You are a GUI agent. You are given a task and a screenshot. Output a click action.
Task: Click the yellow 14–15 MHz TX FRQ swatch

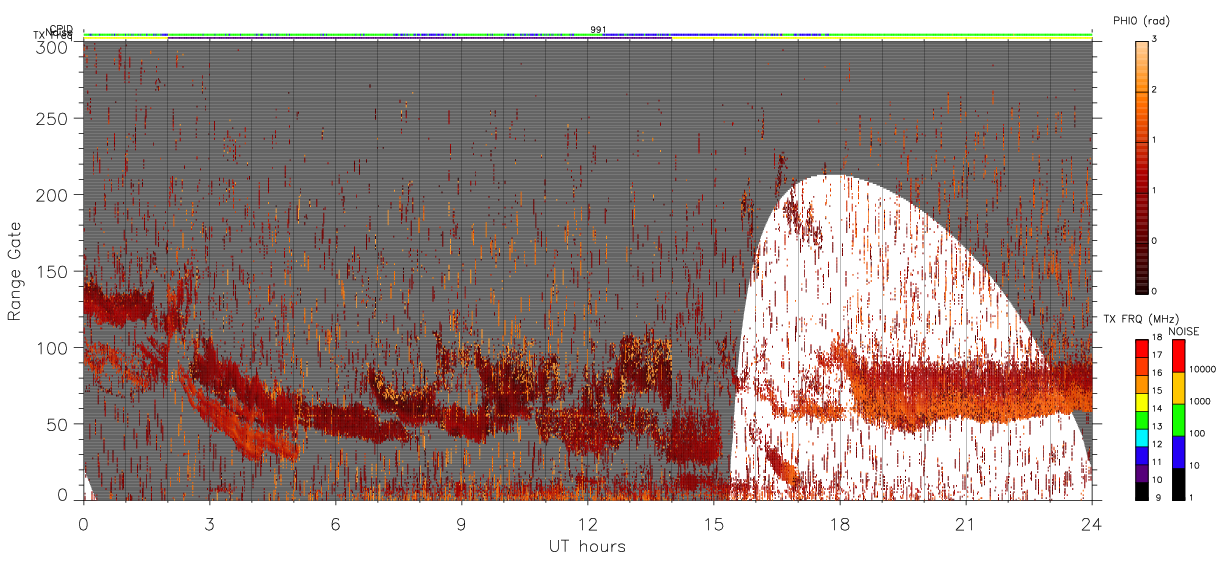click(x=1141, y=400)
